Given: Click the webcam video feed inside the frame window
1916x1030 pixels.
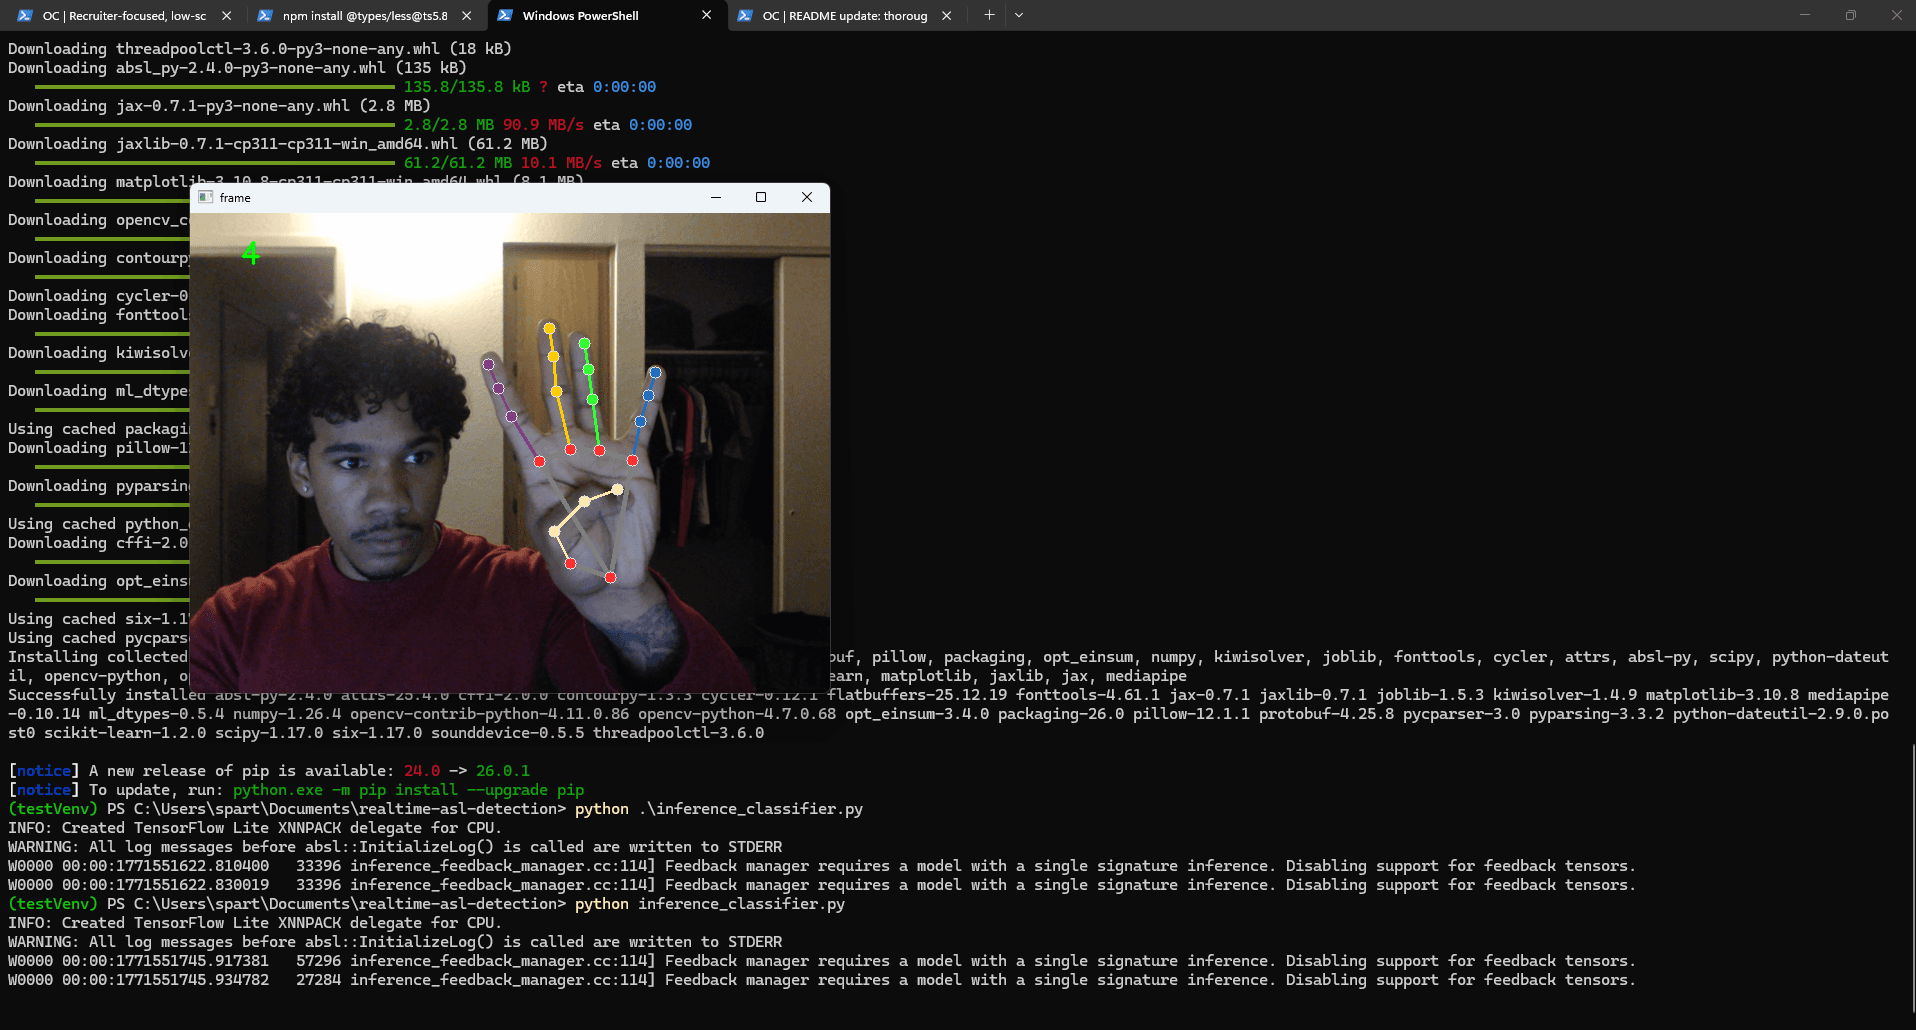Looking at the screenshot, I should 510,450.
